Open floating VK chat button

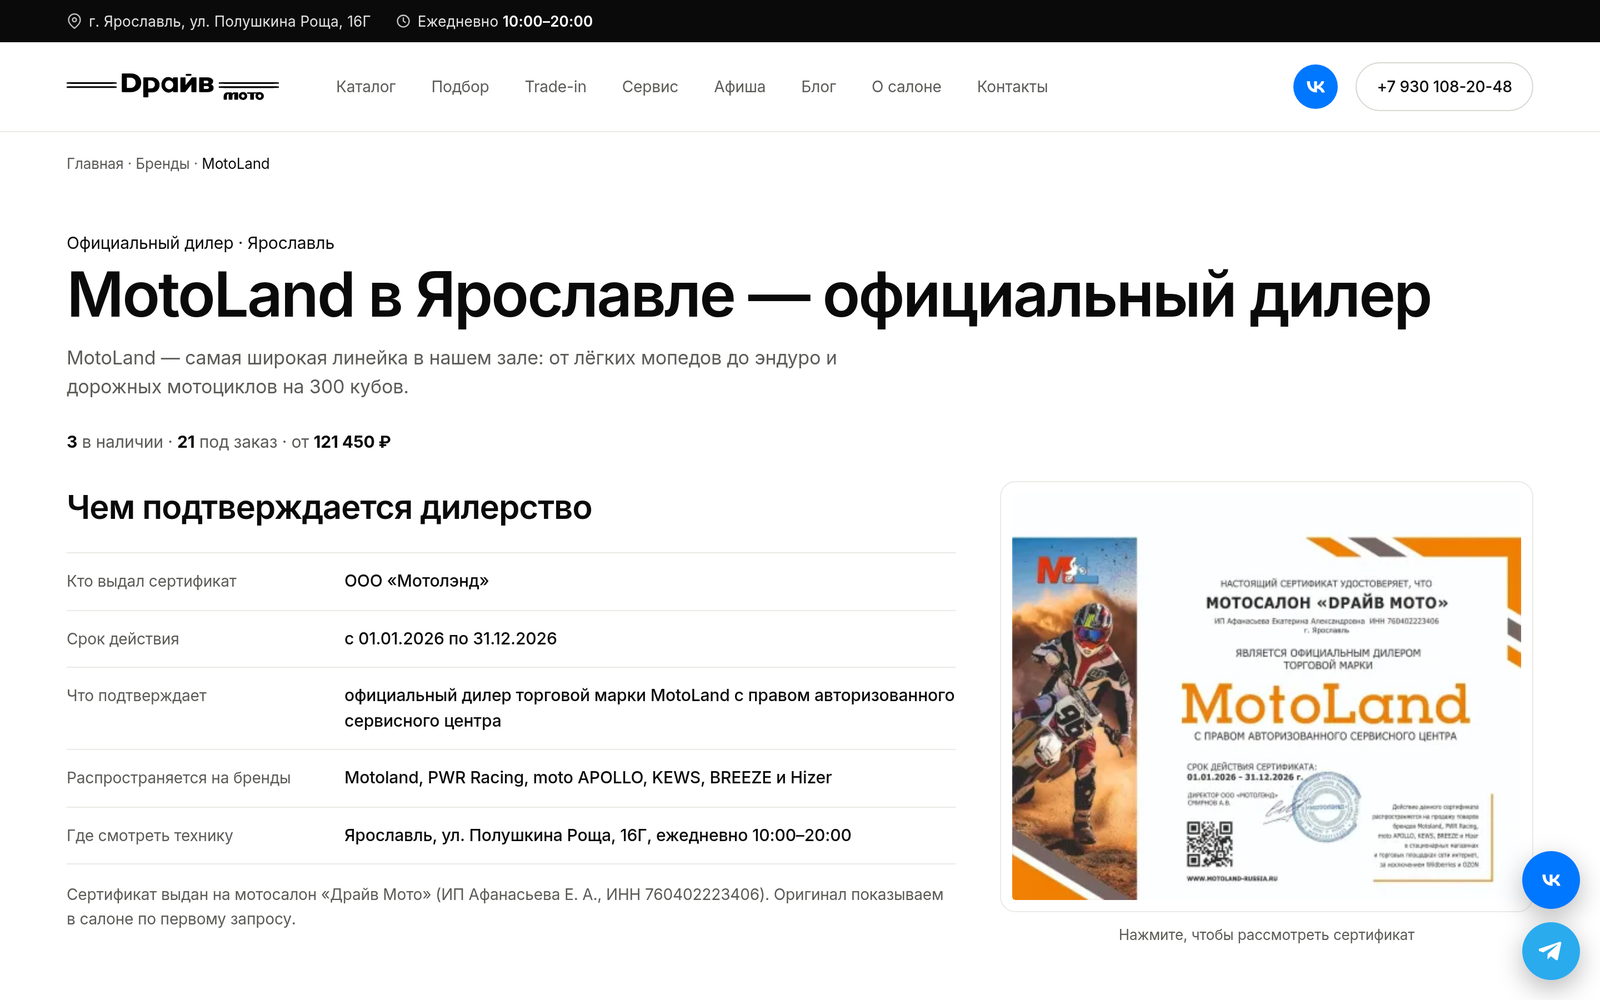click(1550, 880)
